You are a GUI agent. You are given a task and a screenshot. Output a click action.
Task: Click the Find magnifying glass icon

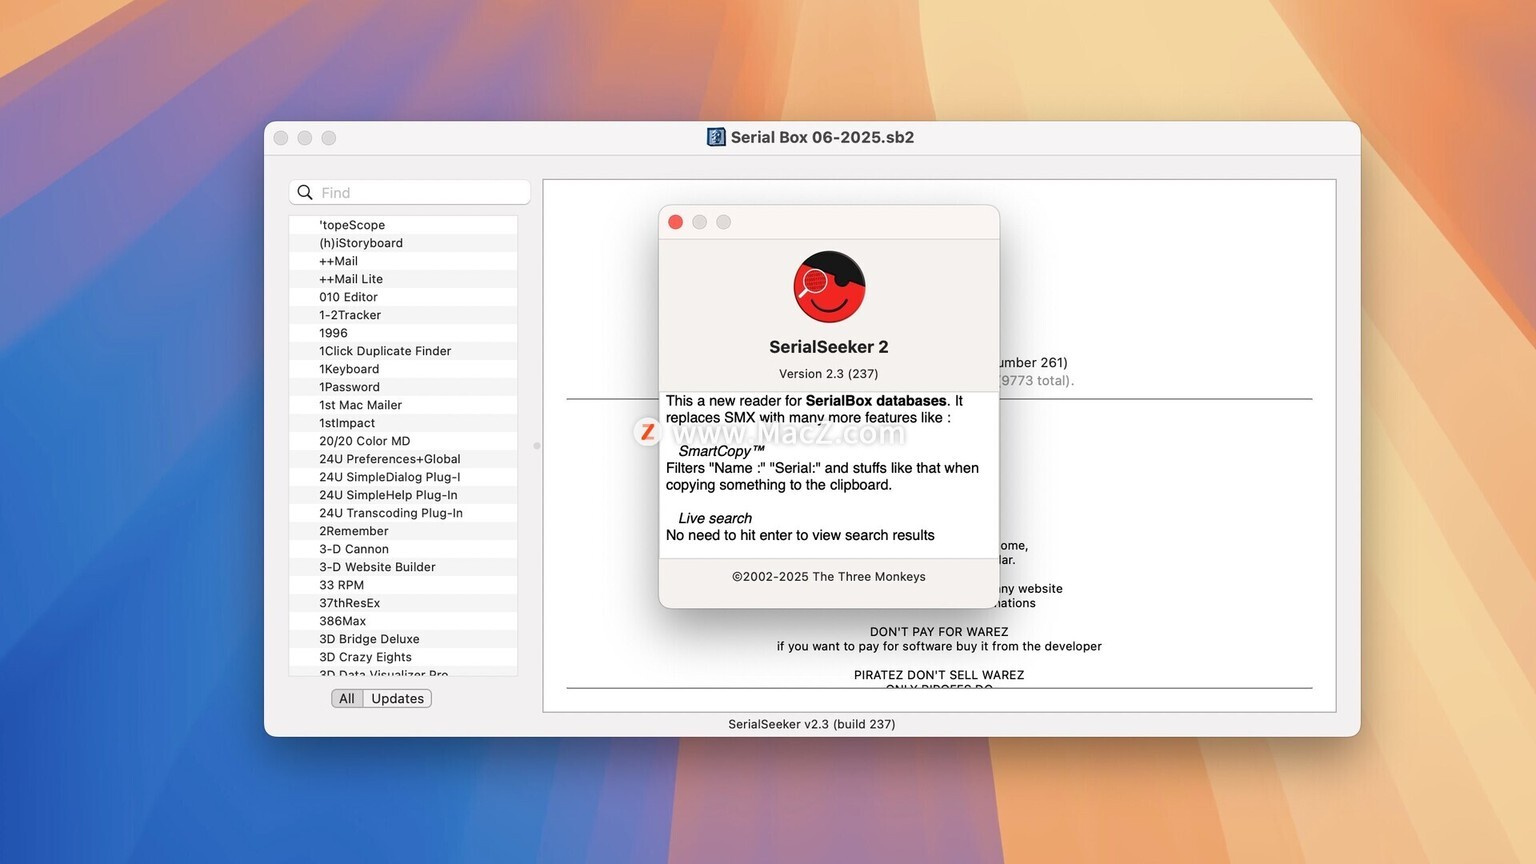tap(305, 192)
